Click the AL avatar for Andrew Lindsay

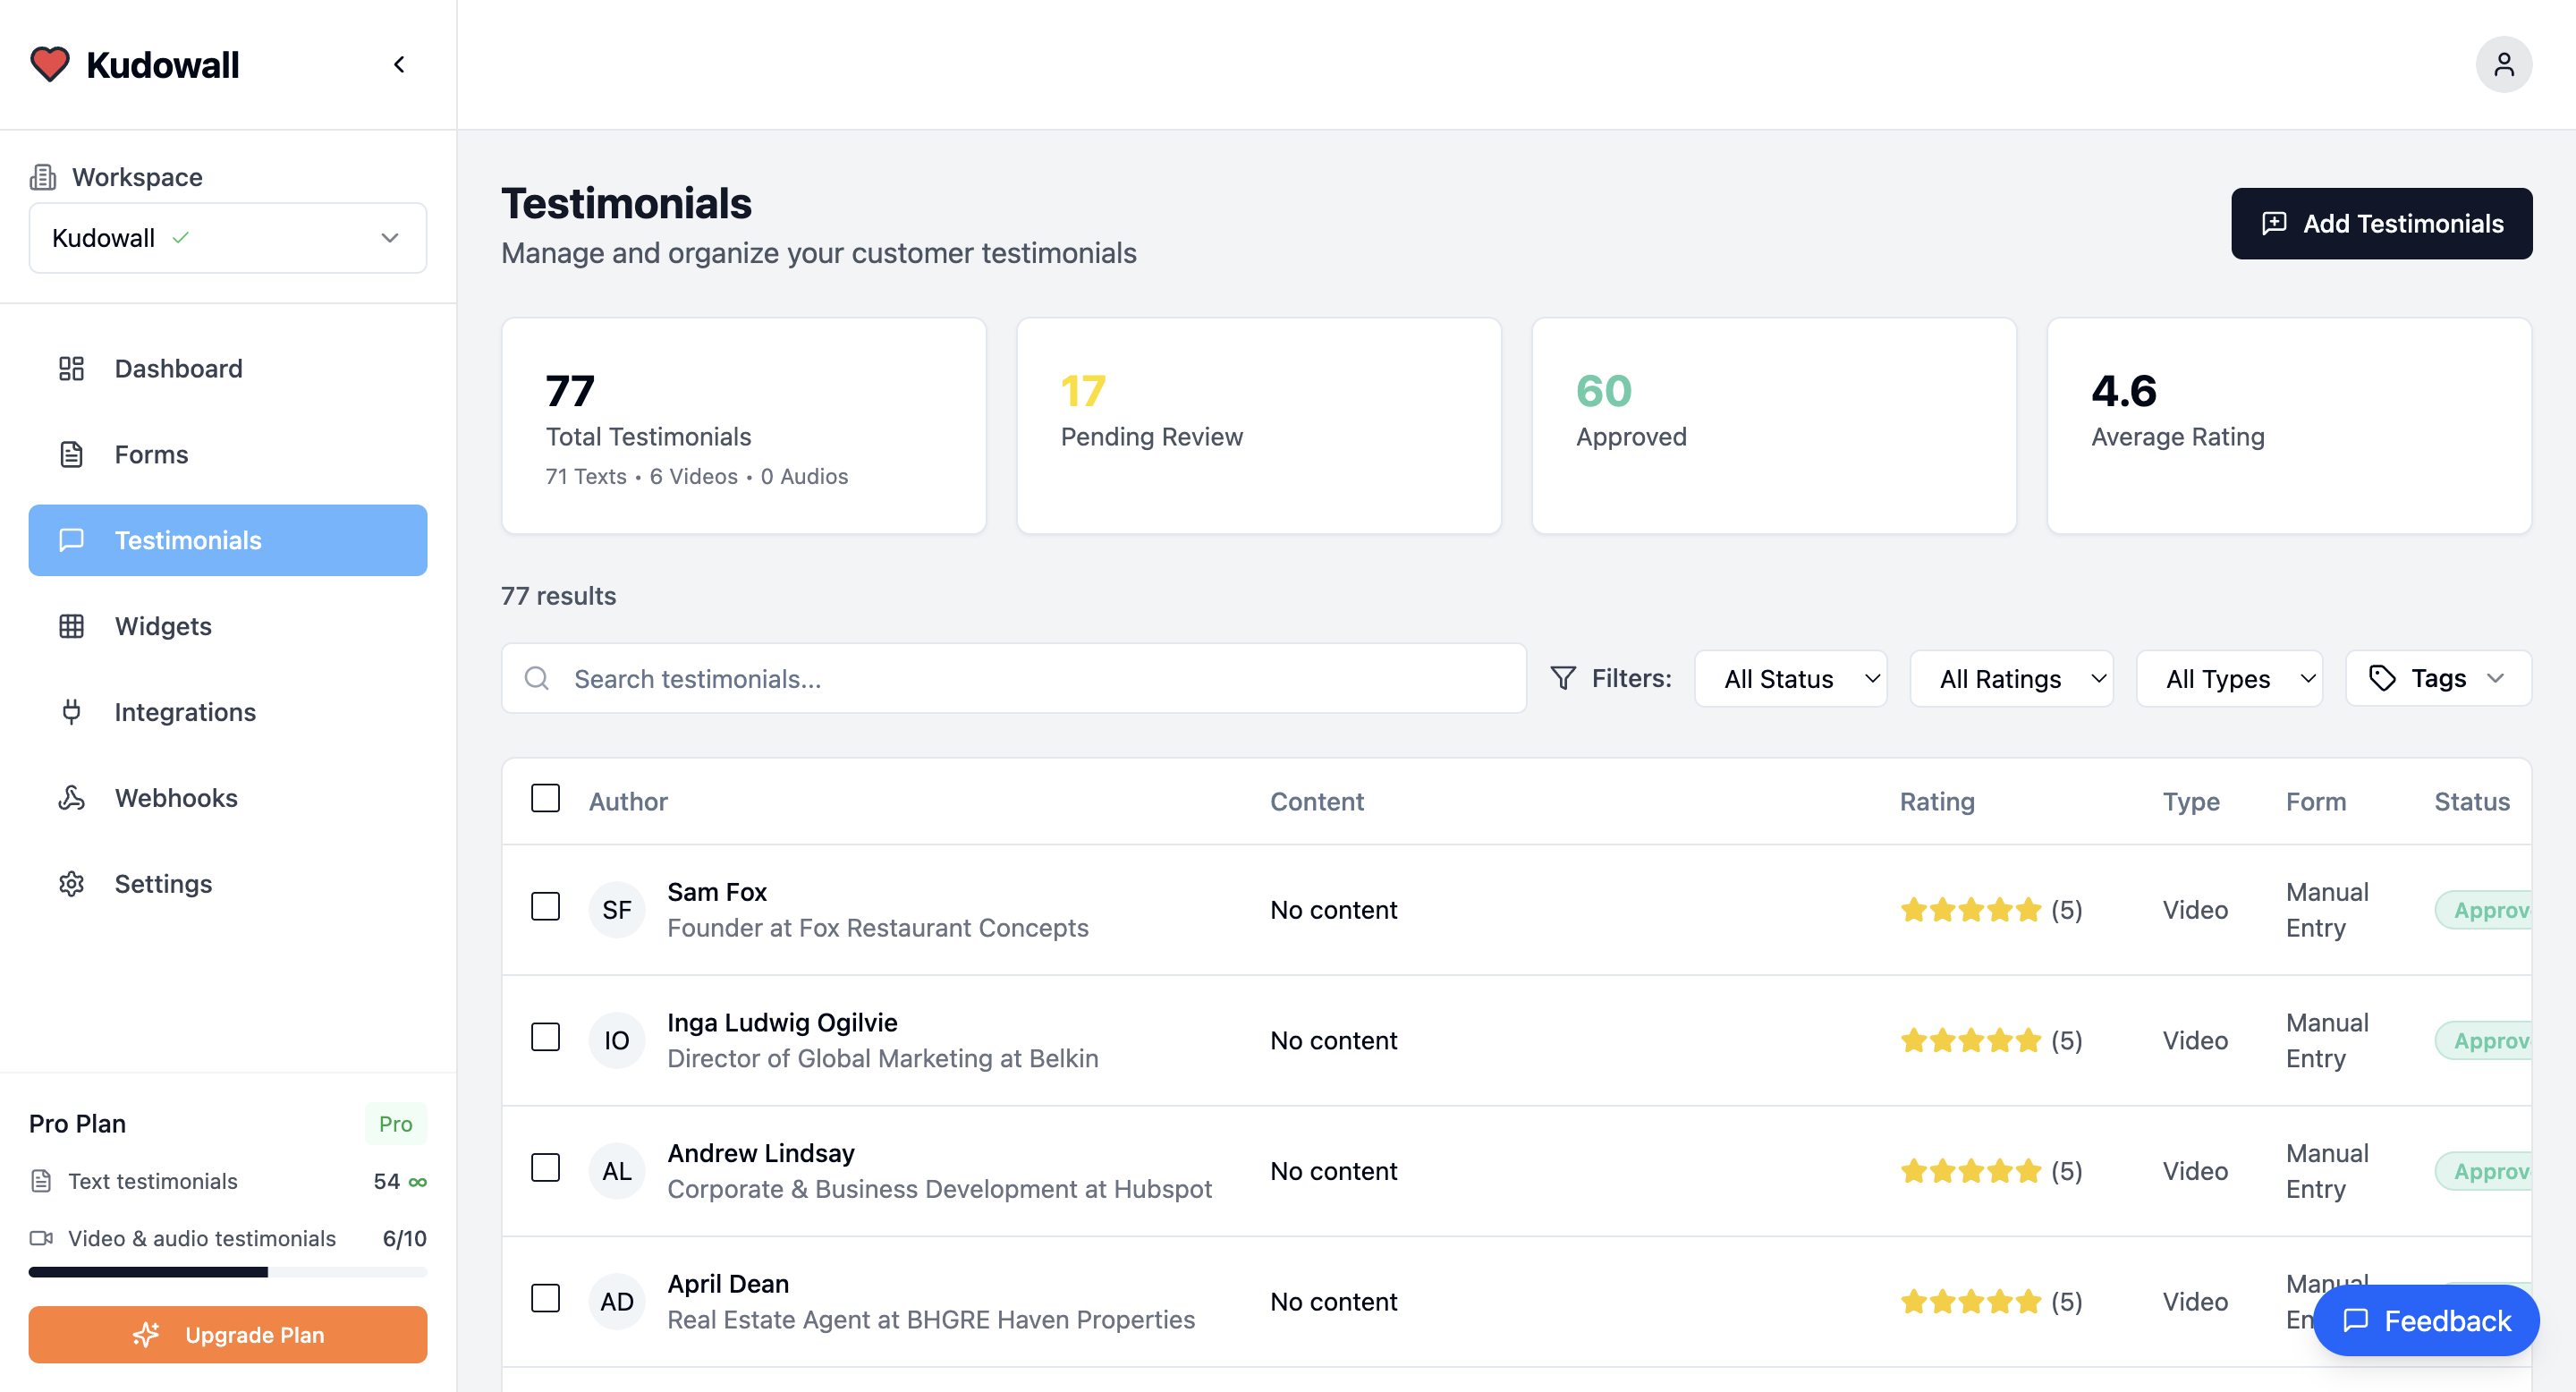(x=616, y=1171)
